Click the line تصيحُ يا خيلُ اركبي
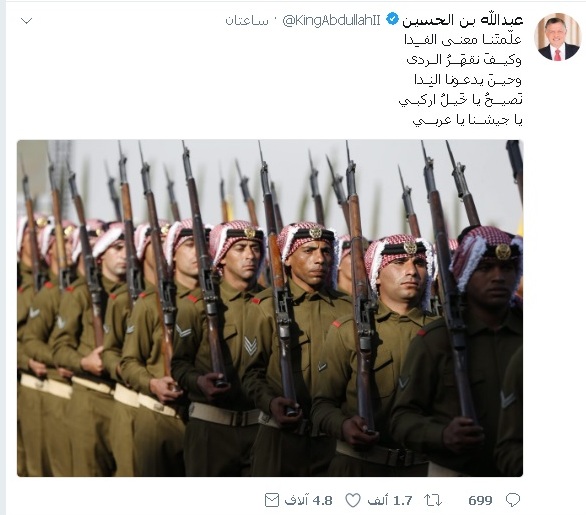Viewport: 586px width, 515px height. point(460,99)
